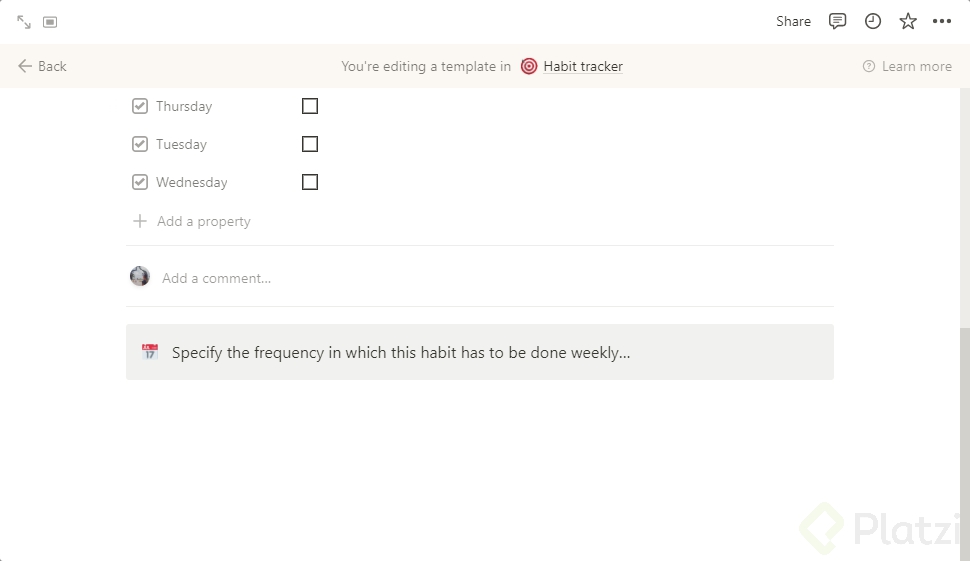Go Back from template editing
The image size is (970, 561).
pos(42,66)
